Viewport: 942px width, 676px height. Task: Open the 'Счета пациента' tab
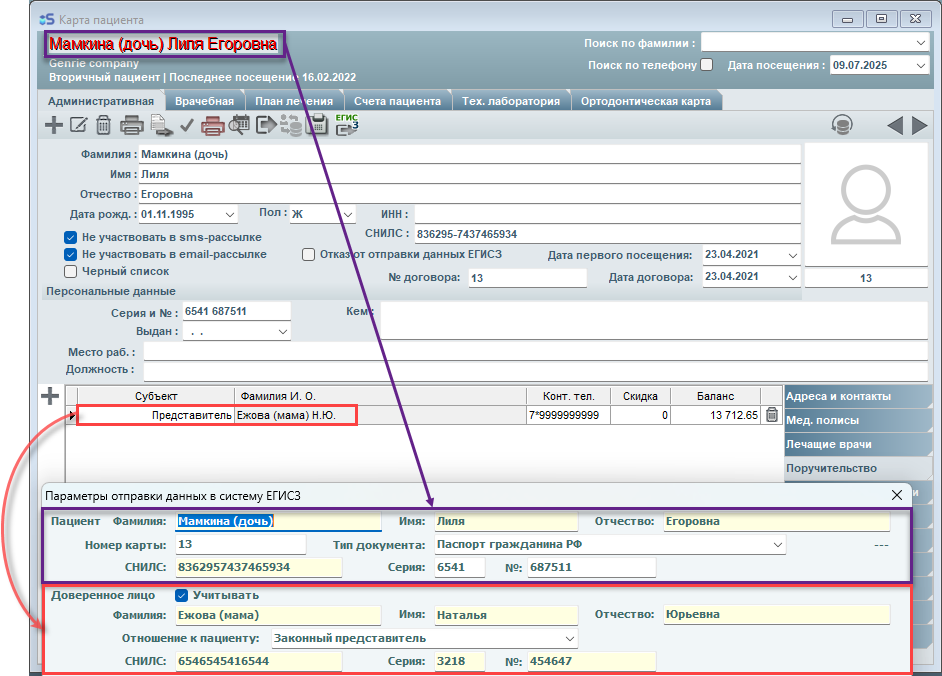click(x=397, y=101)
